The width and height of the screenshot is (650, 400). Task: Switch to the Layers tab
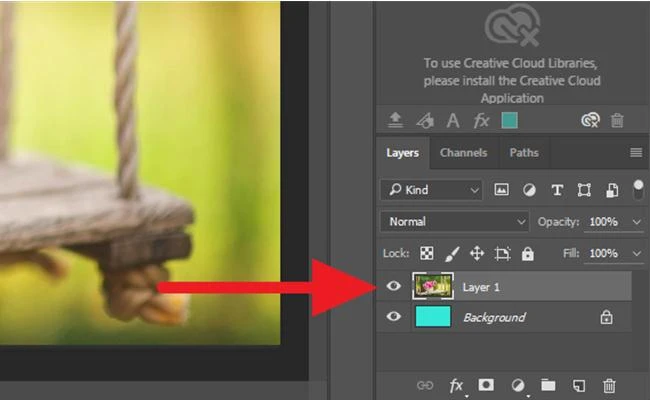(x=403, y=153)
